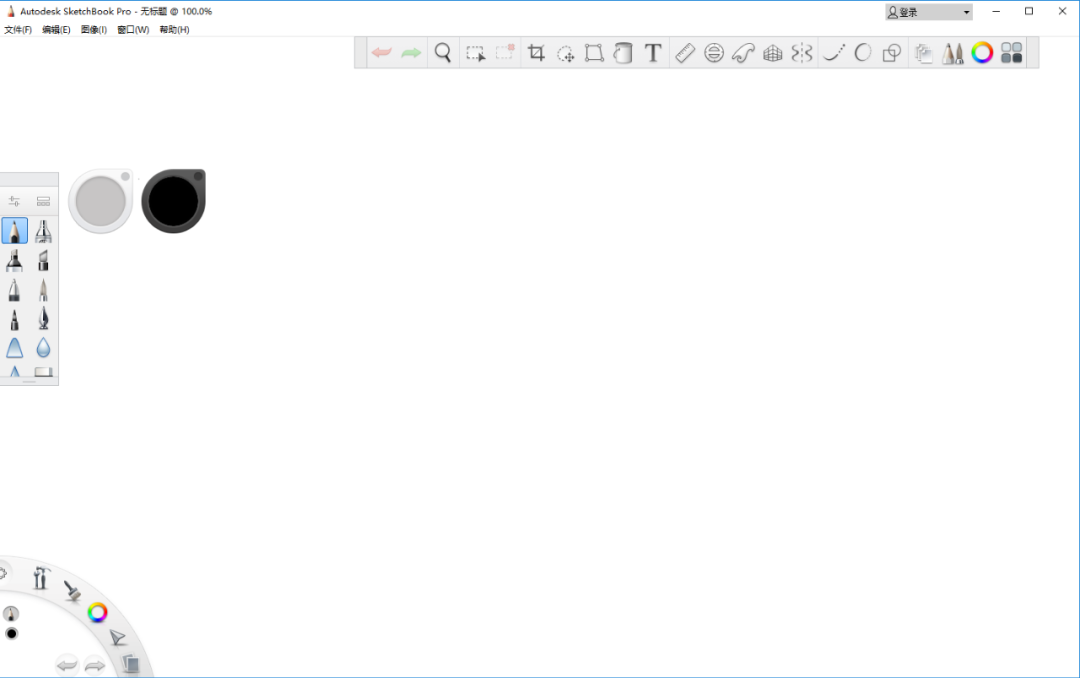Toggle the Color Editor wheel in toolbar
Image resolution: width=1080 pixels, height=678 pixels.
[x=982, y=53]
